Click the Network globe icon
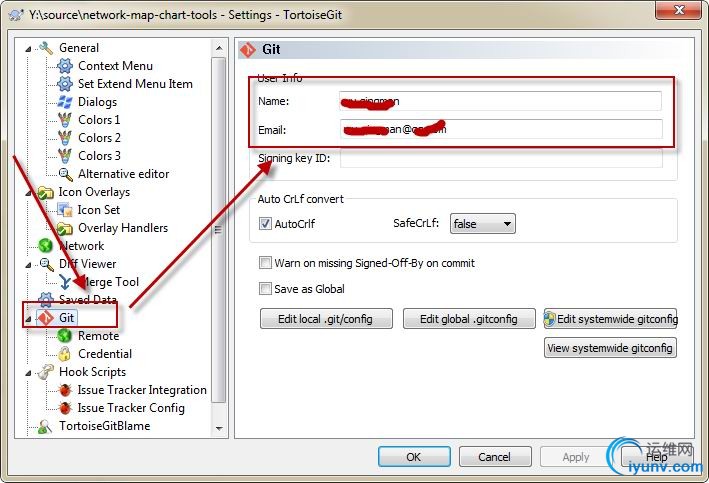The image size is (709, 483). [x=46, y=246]
